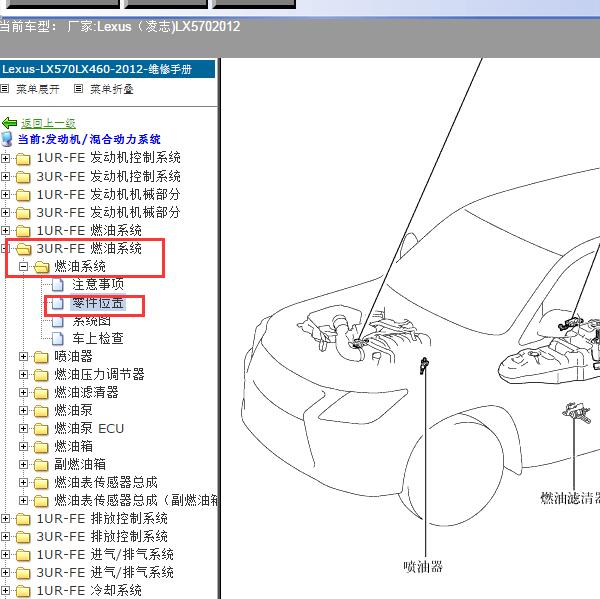Viewport: 600px width, 599px height.
Task: Open 车上检查 document
Action: click(98, 338)
